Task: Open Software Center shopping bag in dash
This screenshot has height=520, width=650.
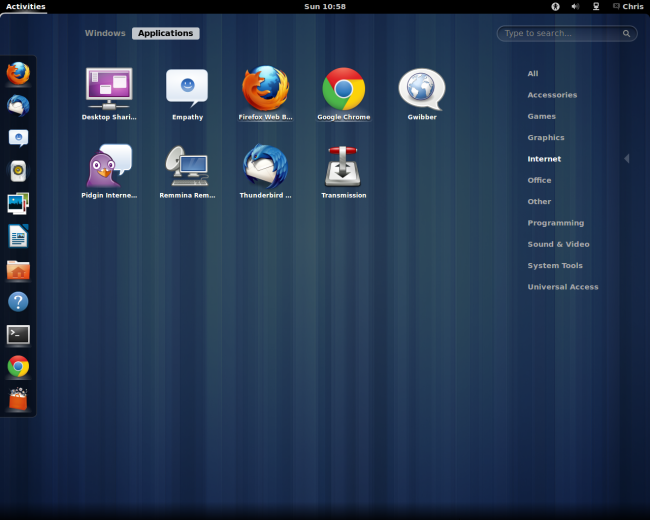Action: [18, 399]
